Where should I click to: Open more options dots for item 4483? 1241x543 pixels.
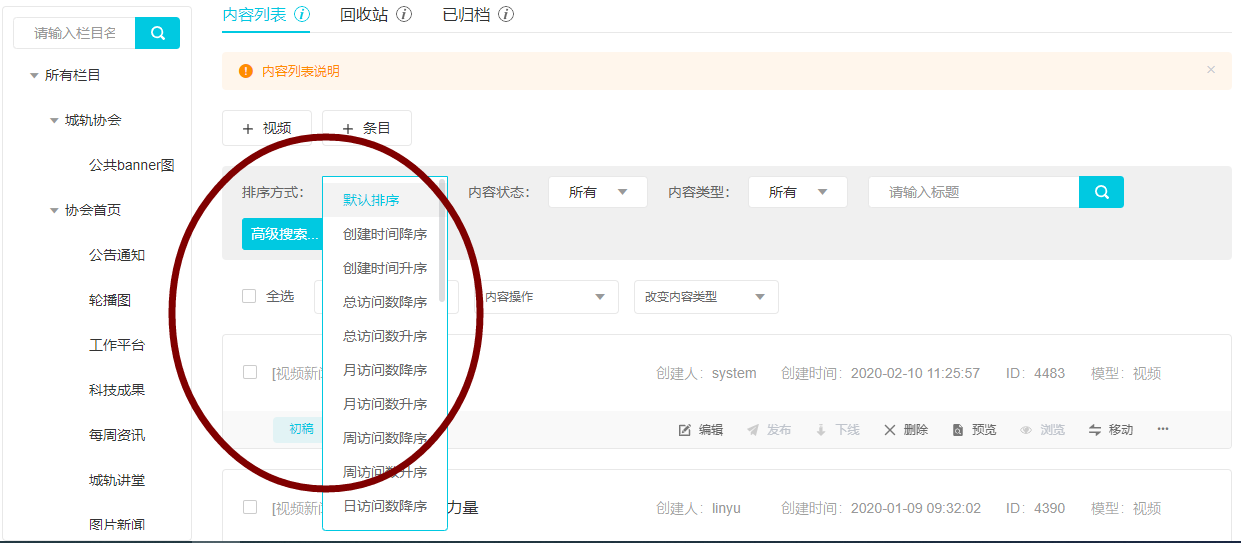(1163, 430)
